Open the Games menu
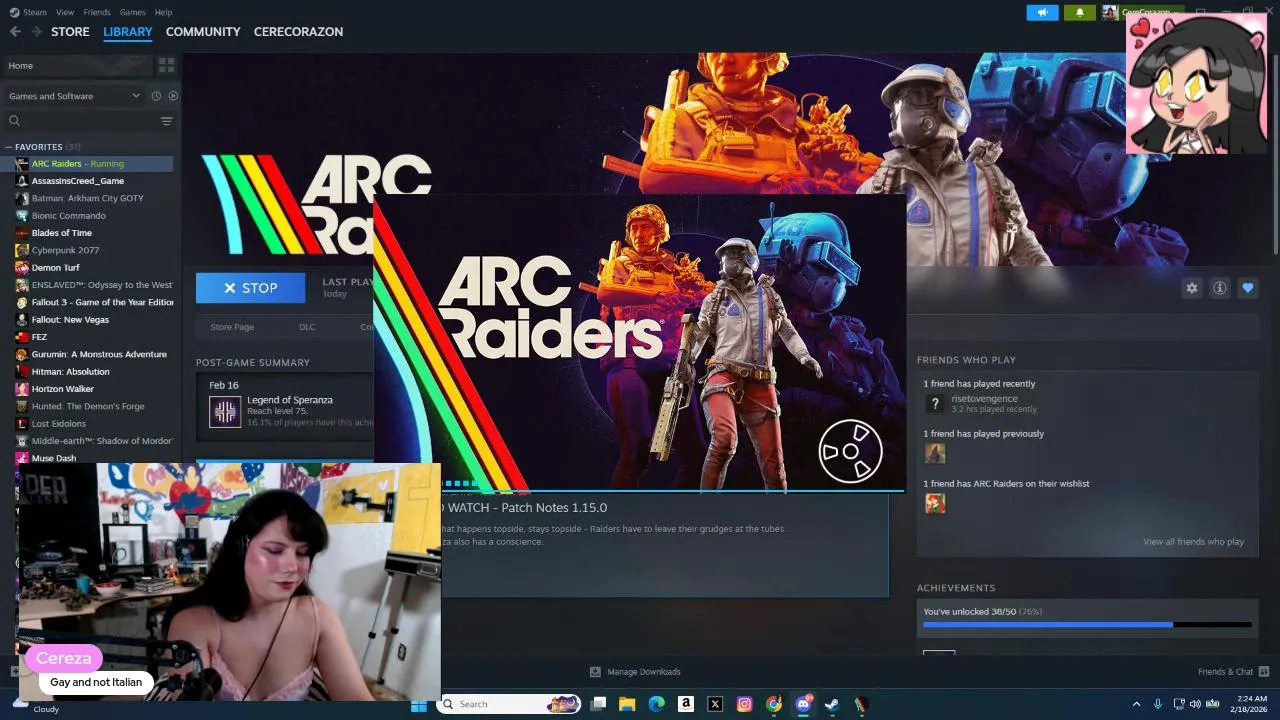 pyautogui.click(x=132, y=12)
